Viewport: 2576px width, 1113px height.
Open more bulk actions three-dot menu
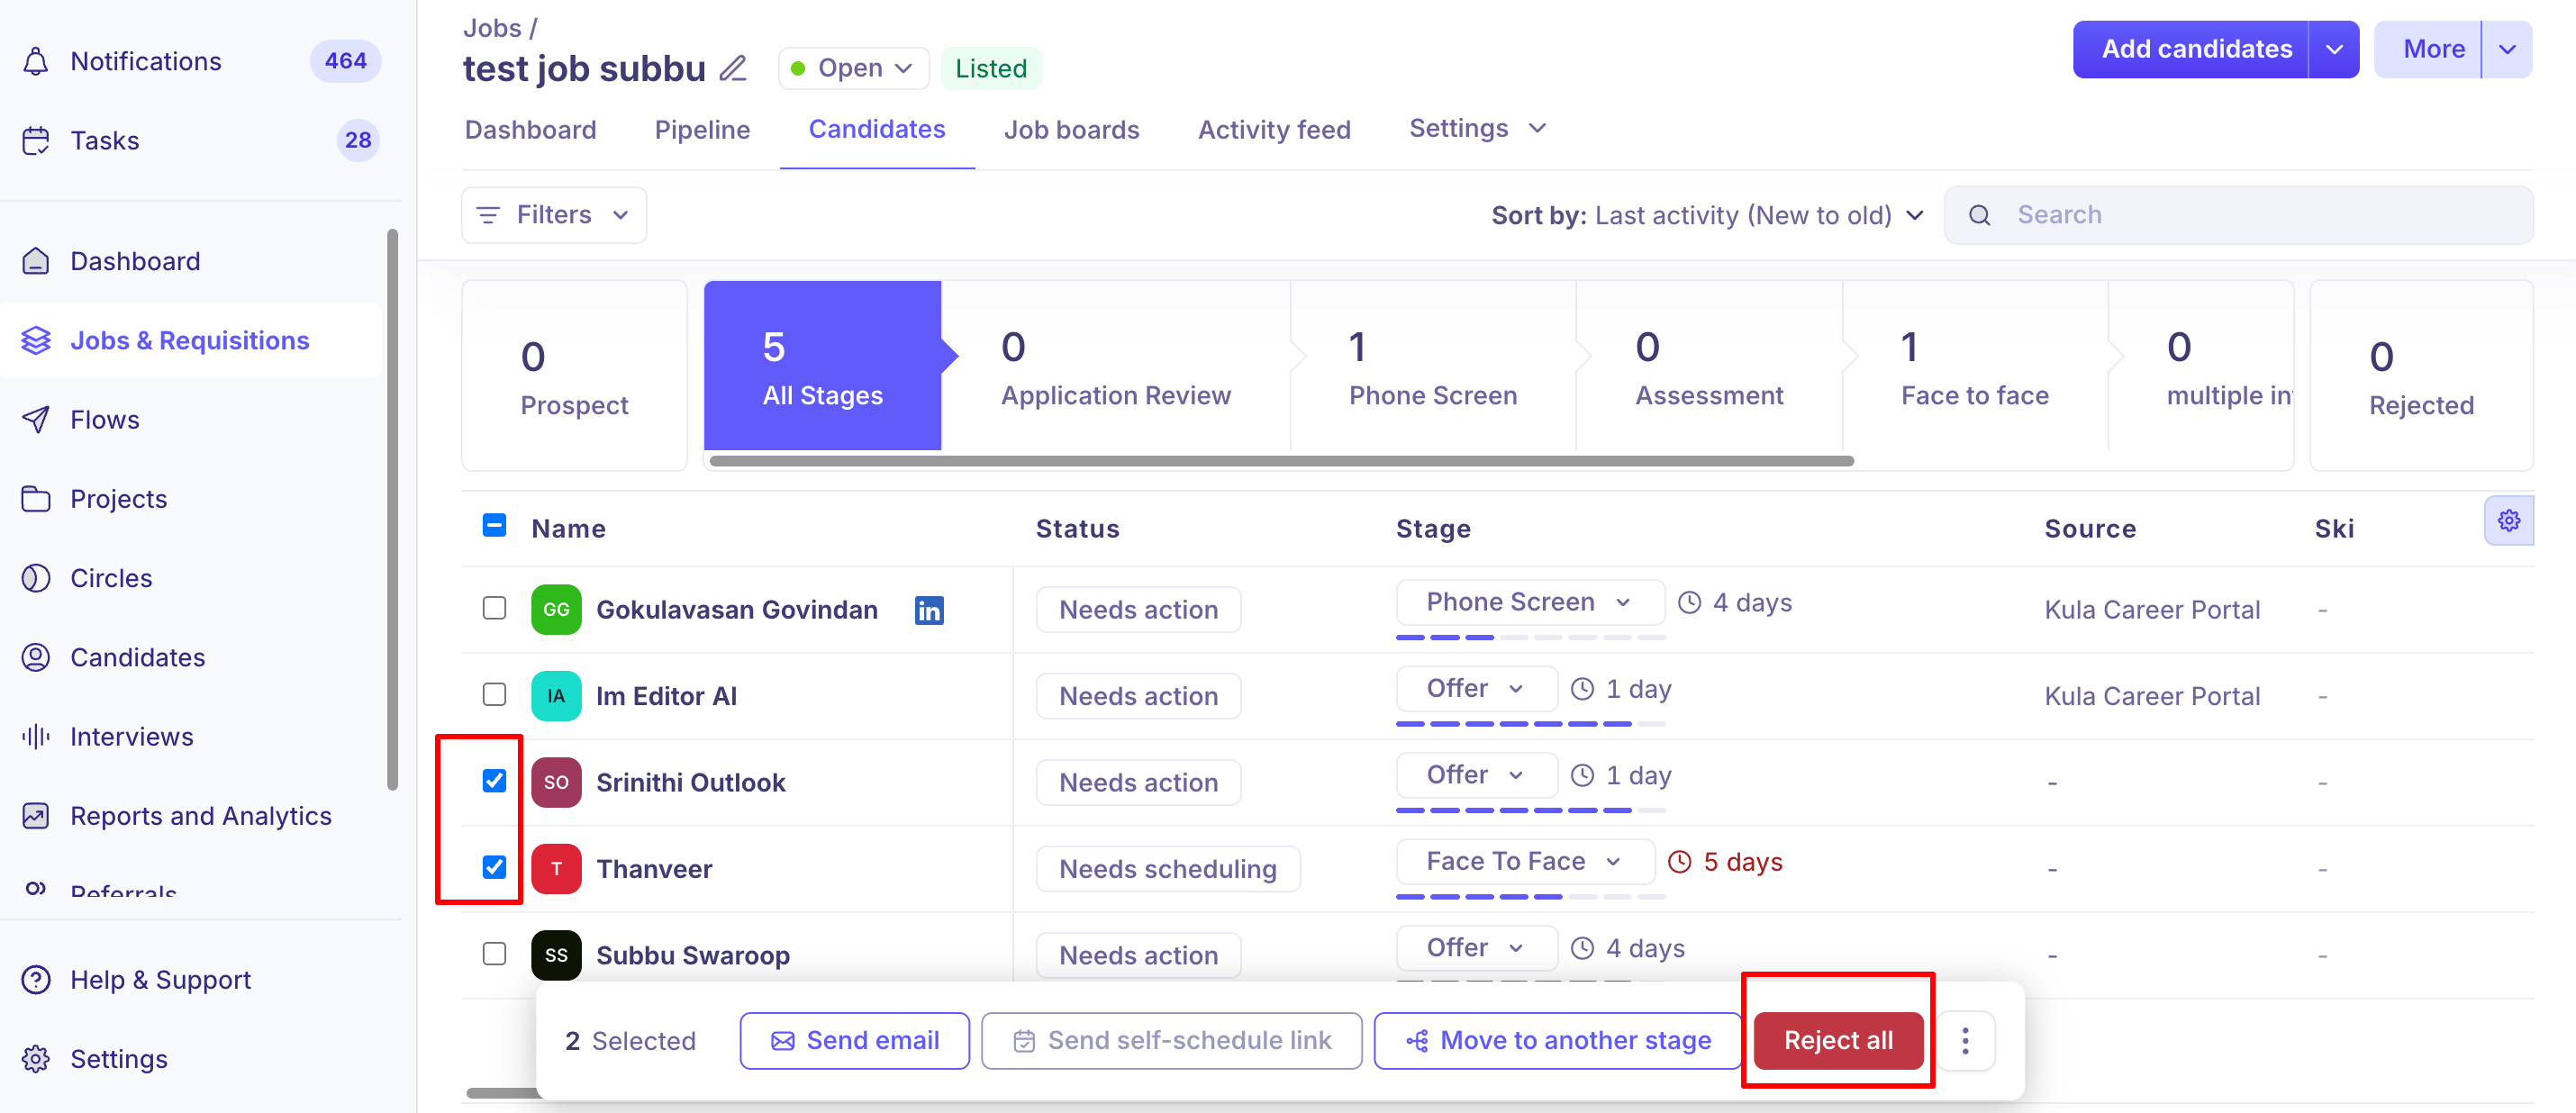tap(1965, 1040)
